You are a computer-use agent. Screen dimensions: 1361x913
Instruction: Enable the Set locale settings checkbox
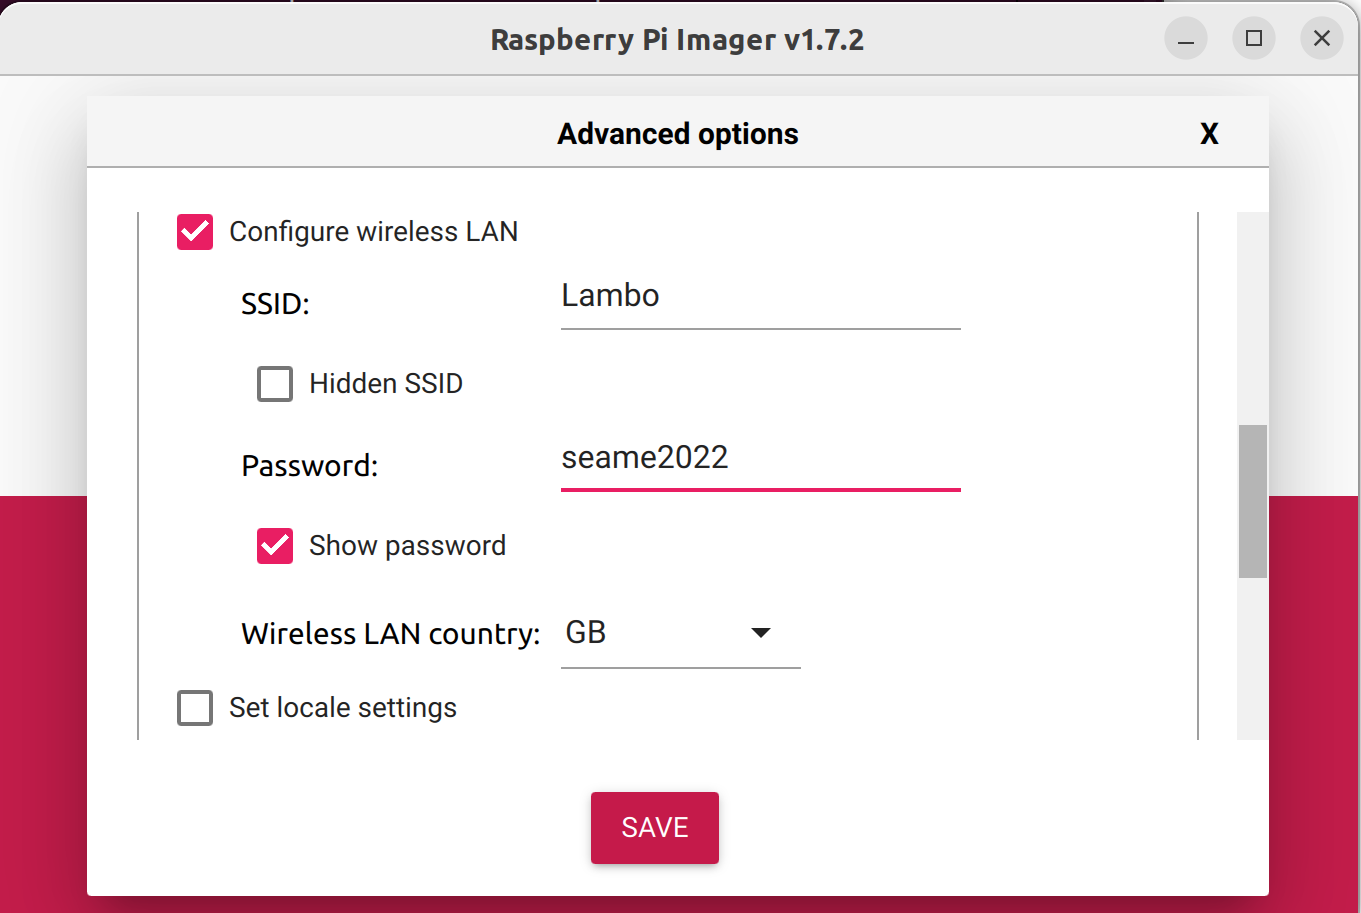[x=195, y=708]
